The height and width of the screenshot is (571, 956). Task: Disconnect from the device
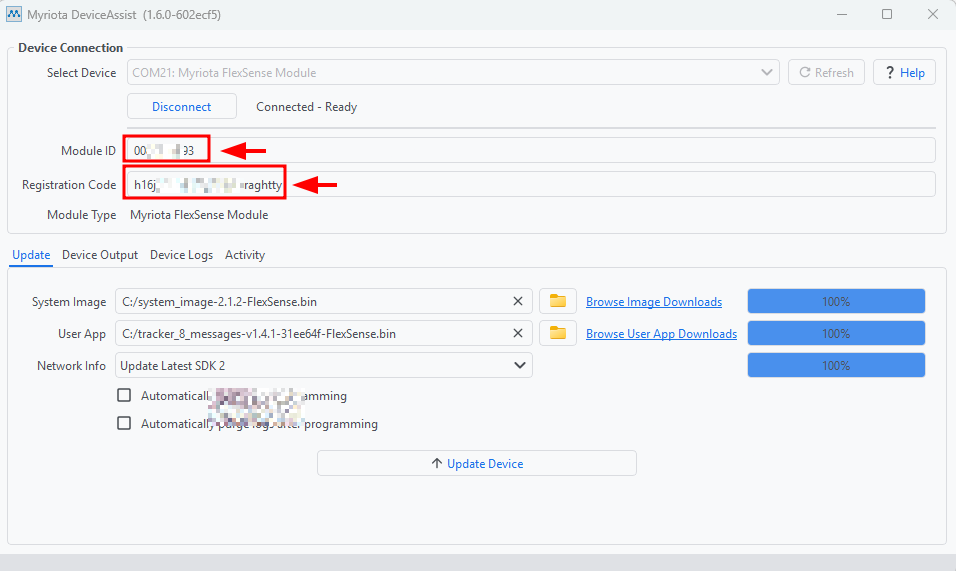click(x=182, y=107)
